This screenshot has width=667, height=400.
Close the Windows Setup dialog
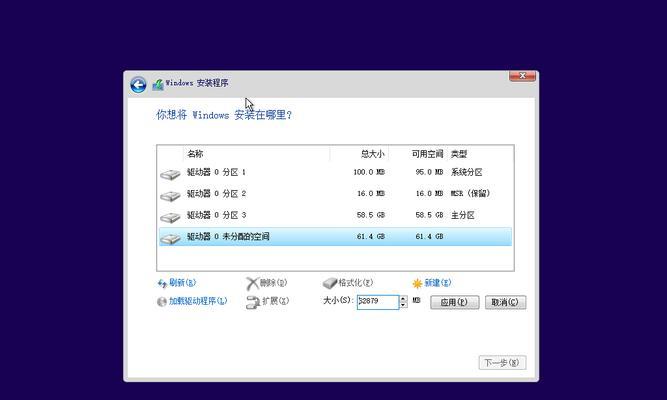click(522, 76)
